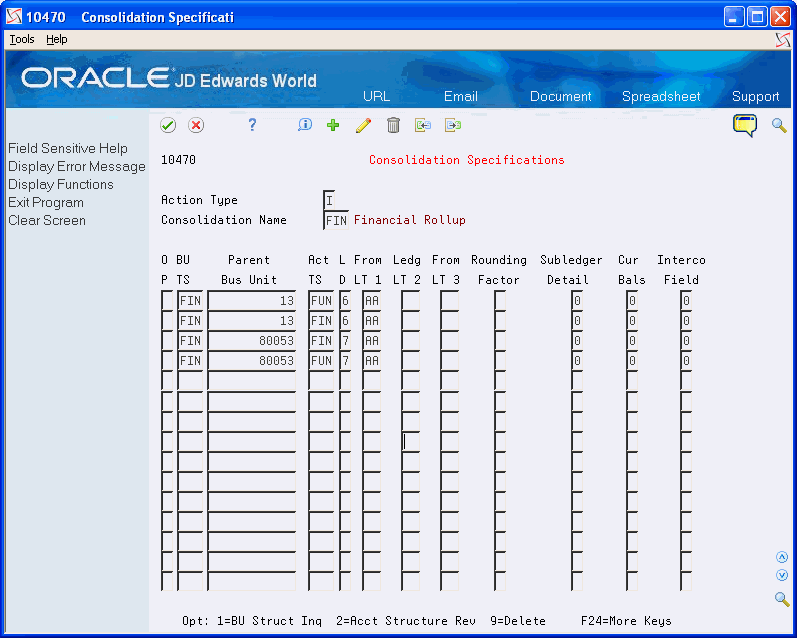Open the yellow chat bubble icon

(x=745, y=125)
